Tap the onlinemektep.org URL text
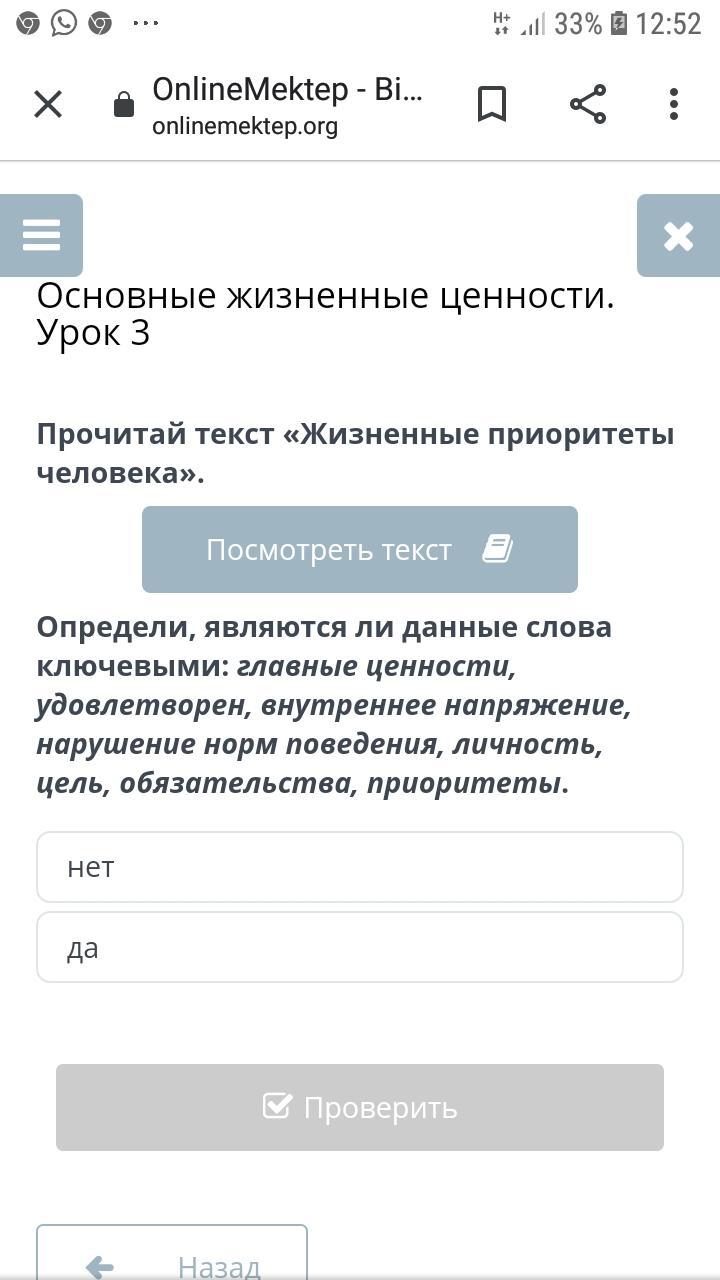This screenshot has height=1280, width=720. 245,127
